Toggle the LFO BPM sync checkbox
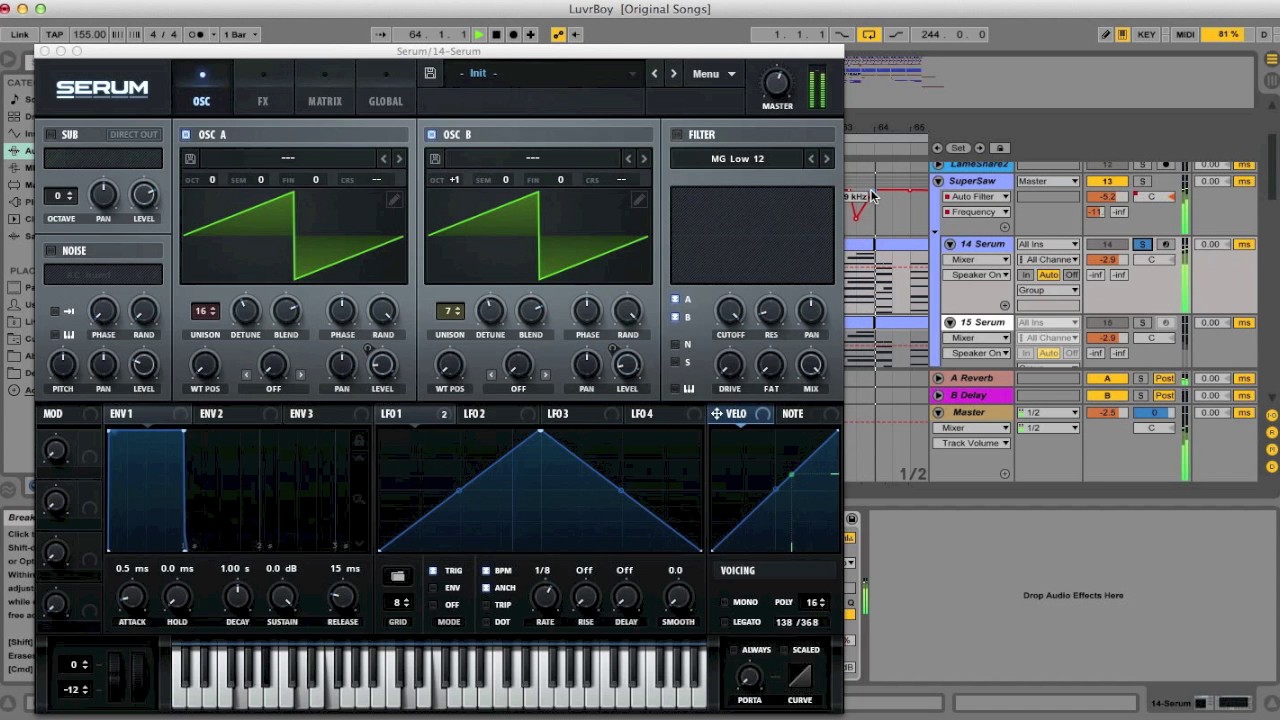 pyautogui.click(x=487, y=571)
